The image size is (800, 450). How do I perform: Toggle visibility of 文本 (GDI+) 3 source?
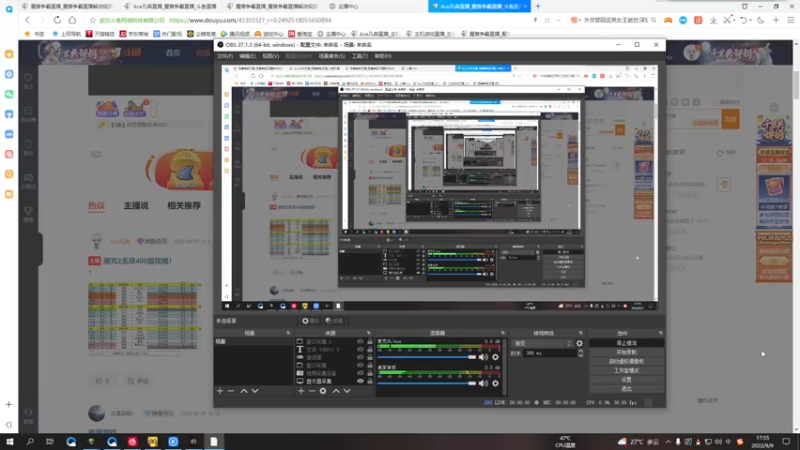coord(360,349)
